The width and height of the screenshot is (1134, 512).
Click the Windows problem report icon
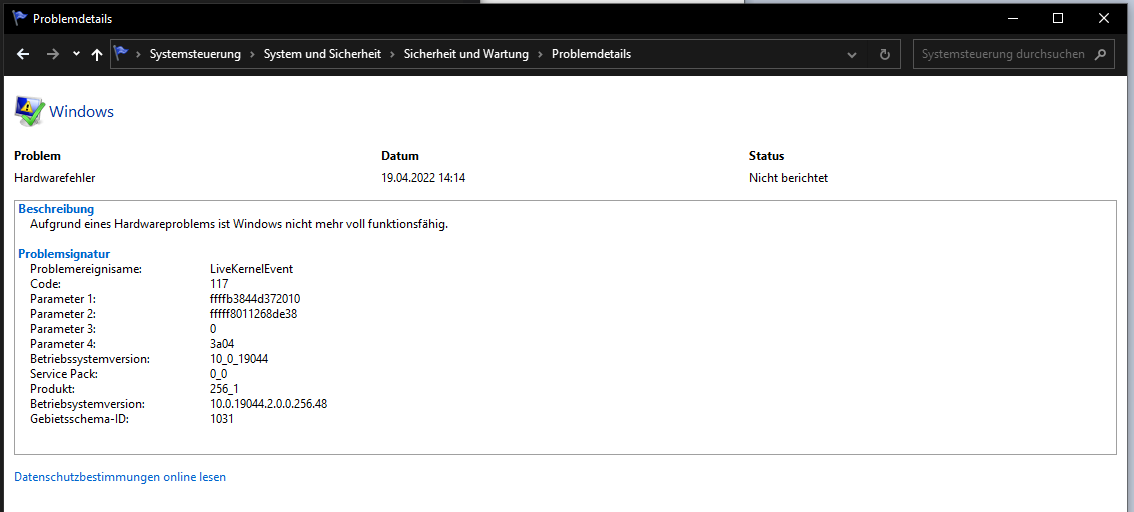[x=29, y=111]
